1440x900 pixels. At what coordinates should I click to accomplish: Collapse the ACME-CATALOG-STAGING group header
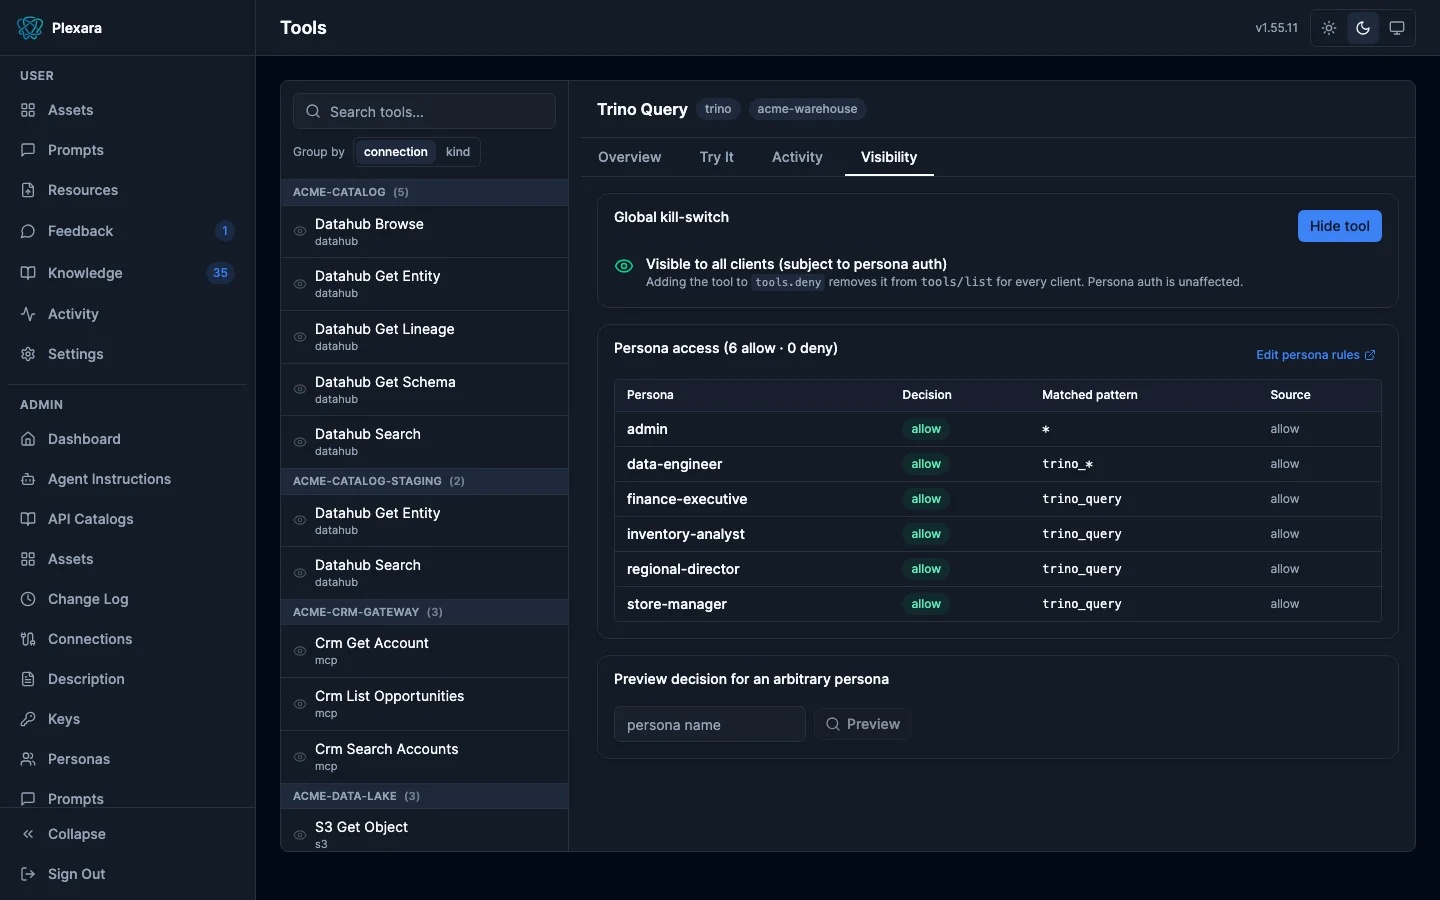[x=424, y=481]
